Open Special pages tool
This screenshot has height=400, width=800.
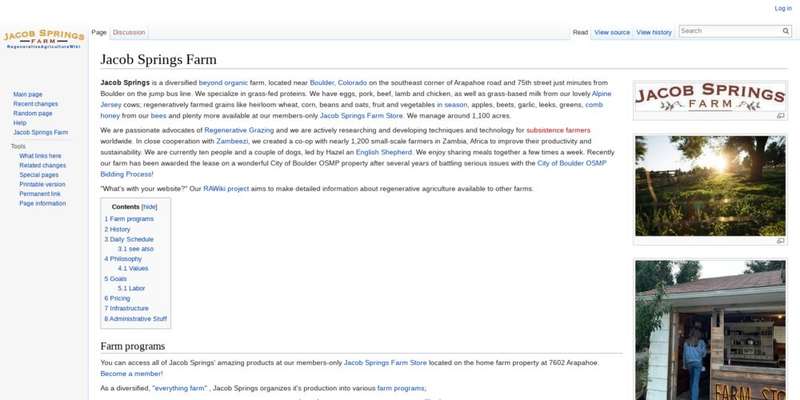click(39, 175)
